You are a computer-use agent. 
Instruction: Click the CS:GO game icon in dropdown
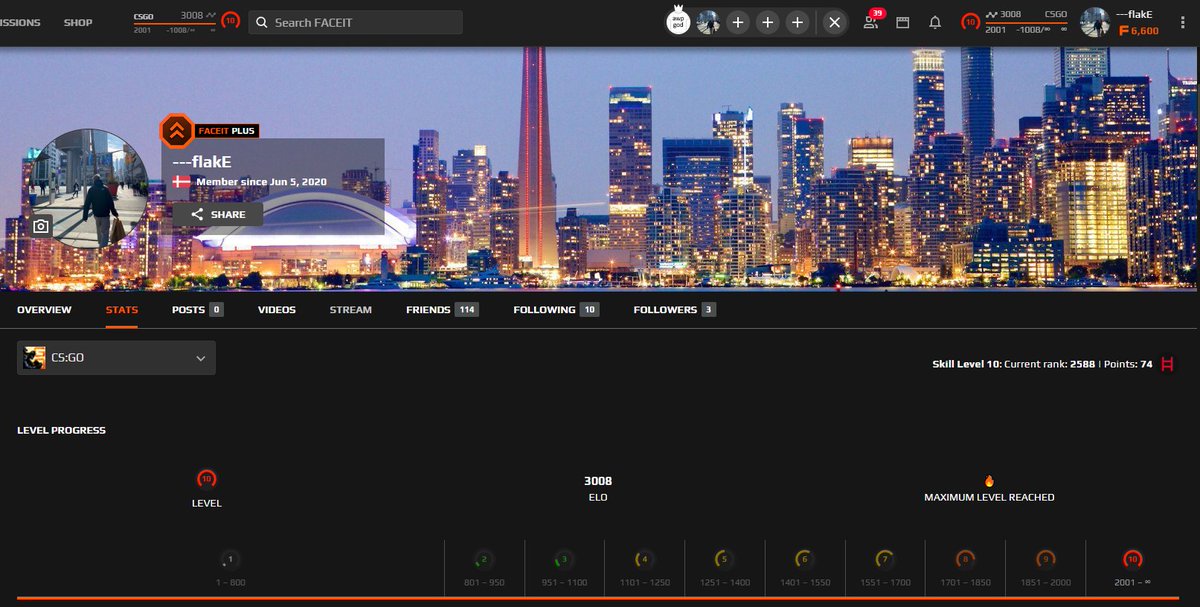35,358
